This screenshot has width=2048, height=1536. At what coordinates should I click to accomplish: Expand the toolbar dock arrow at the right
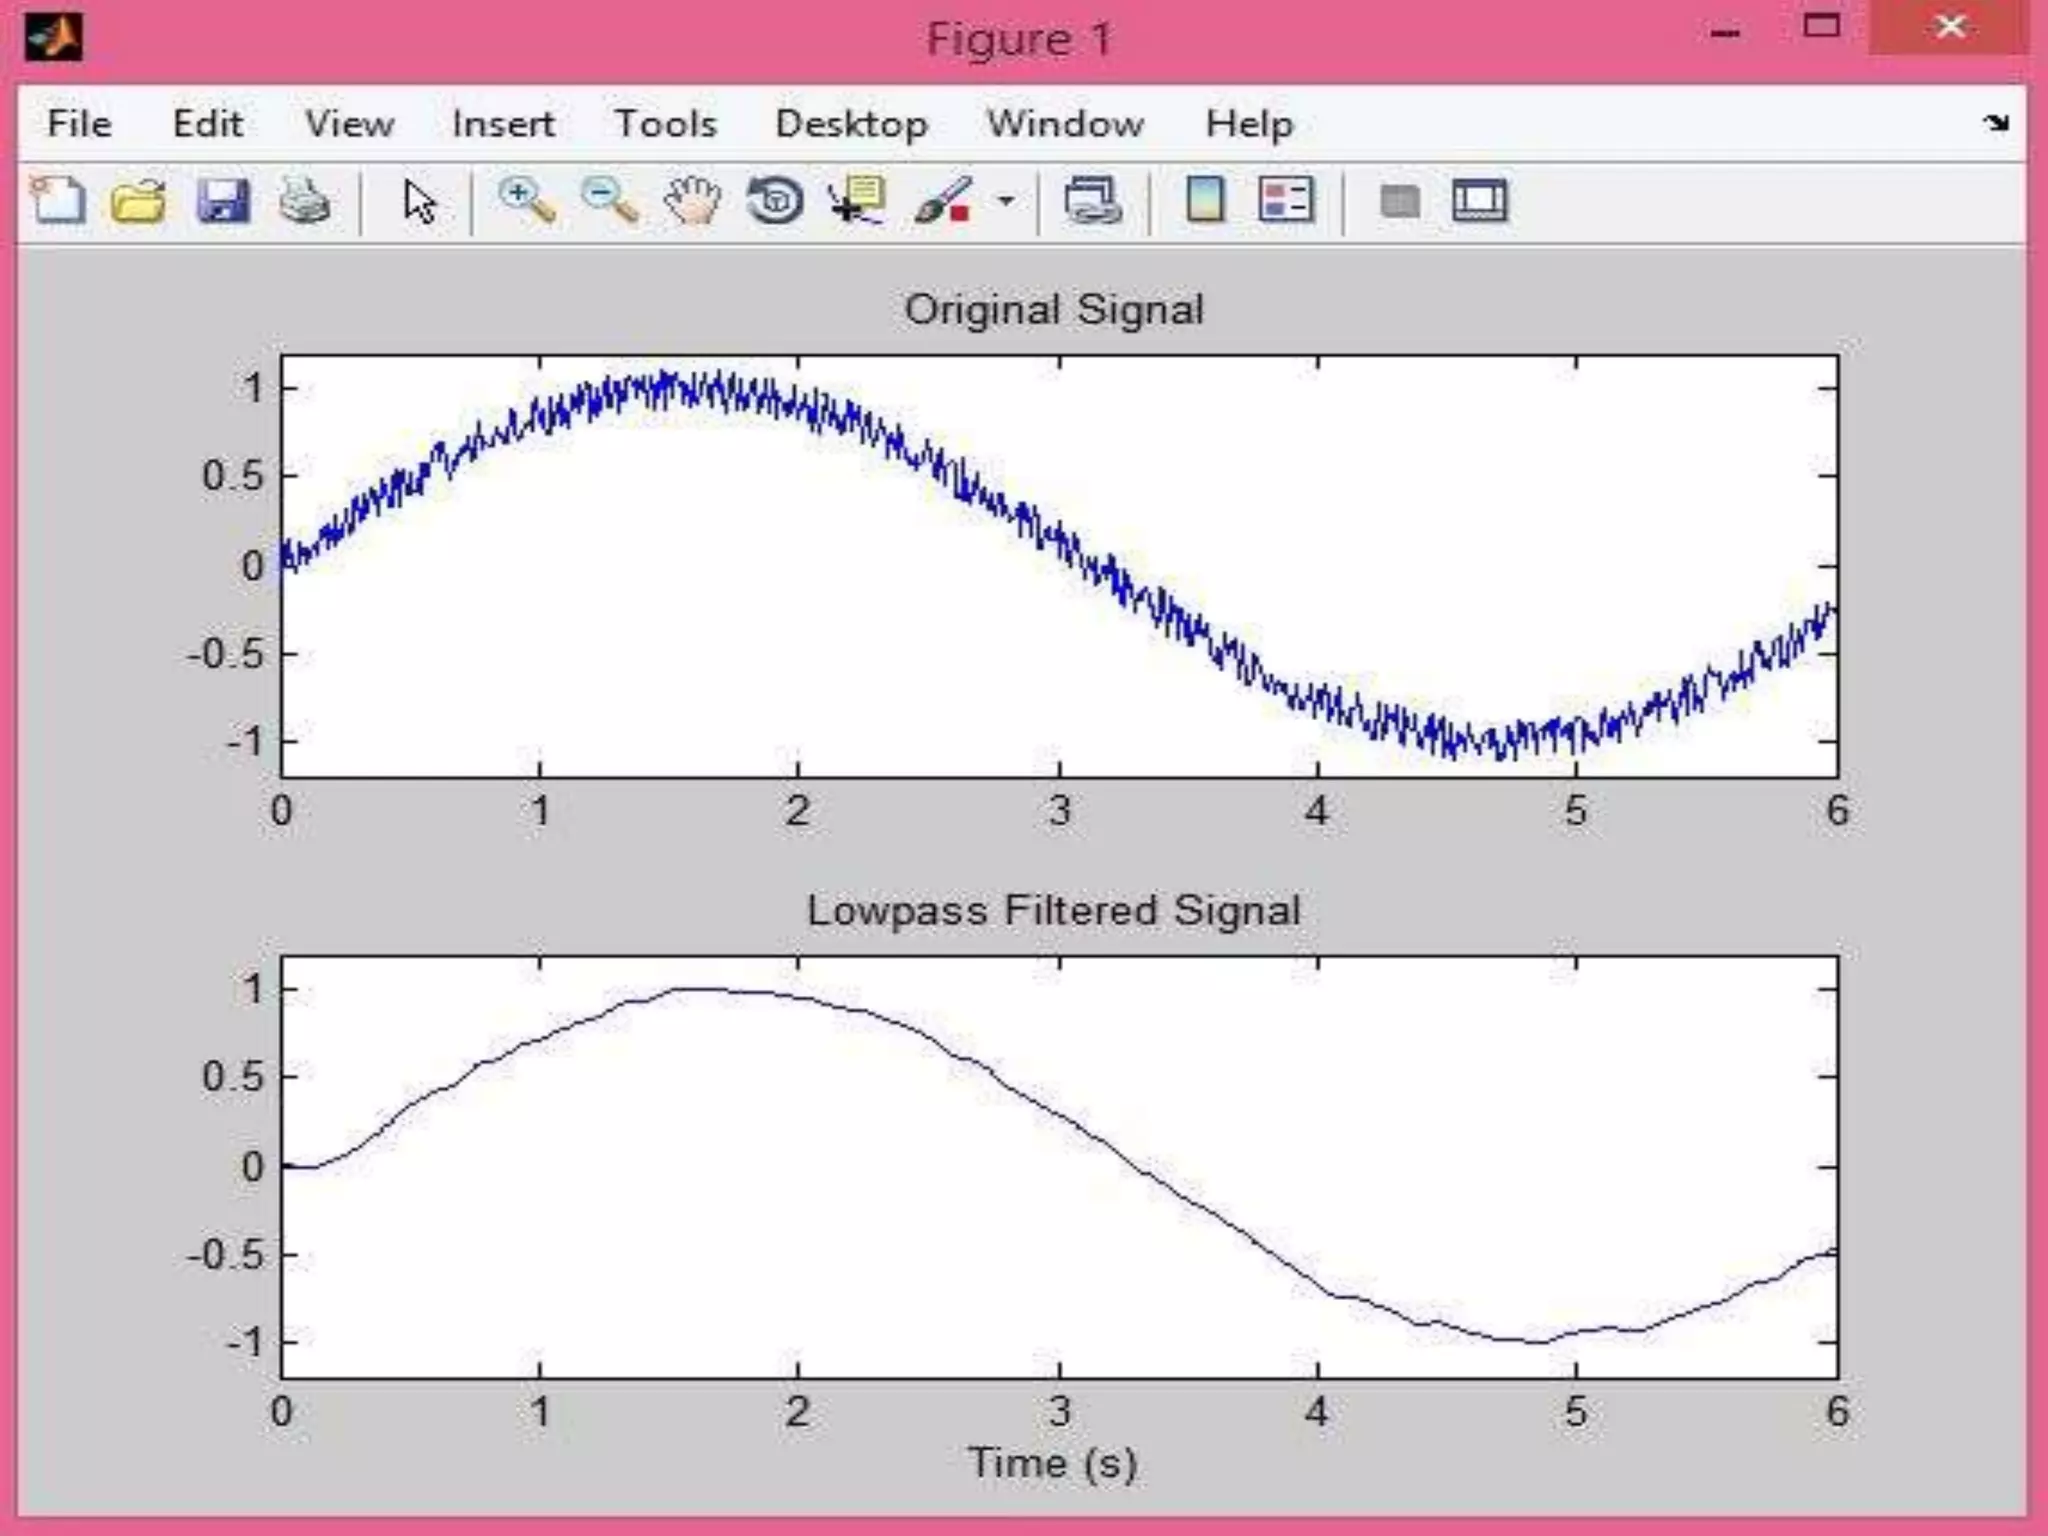pyautogui.click(x=1996, y=123)
